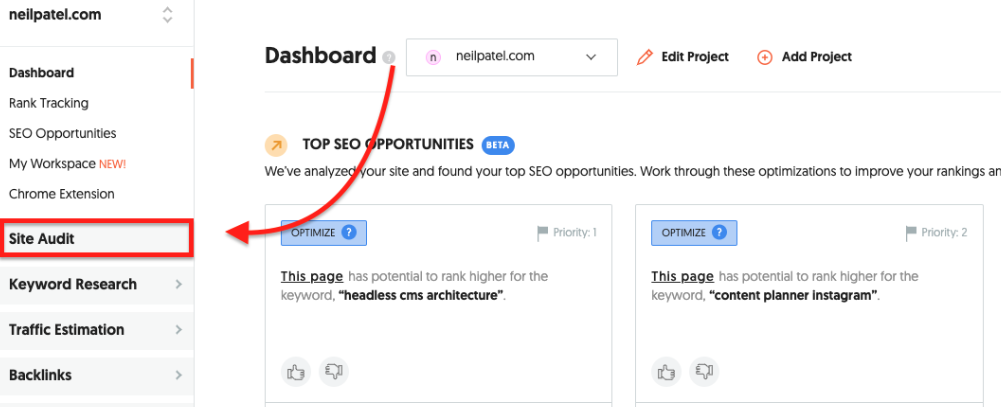The height and width of the screenshot is (407, 1001).
Task: Toggle the sidebar project switcher arrows
Action: pyautogui.click(x=167, y=16)
